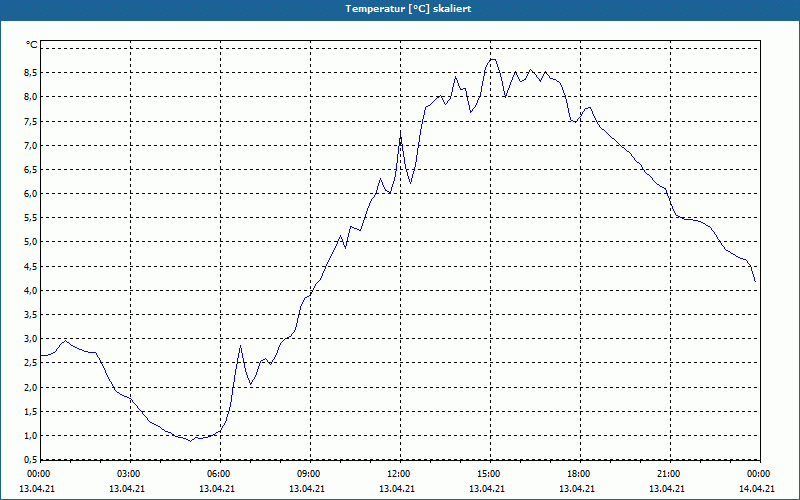800x500 pixels.
Task: Click the 5,5 temperature axis label
Action: 31,218
